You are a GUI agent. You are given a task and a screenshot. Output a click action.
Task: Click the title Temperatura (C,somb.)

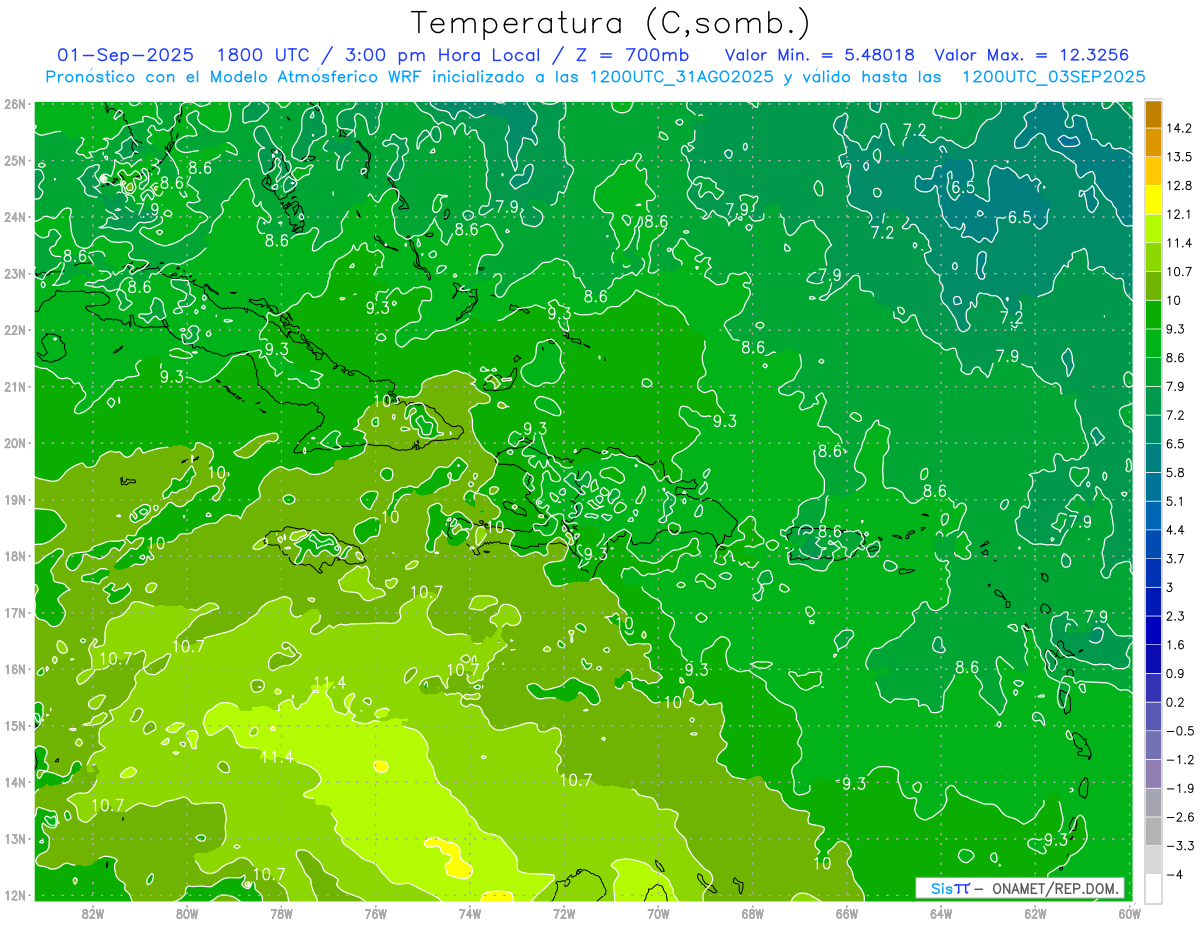pyautogui.click(x=611, y=23)
